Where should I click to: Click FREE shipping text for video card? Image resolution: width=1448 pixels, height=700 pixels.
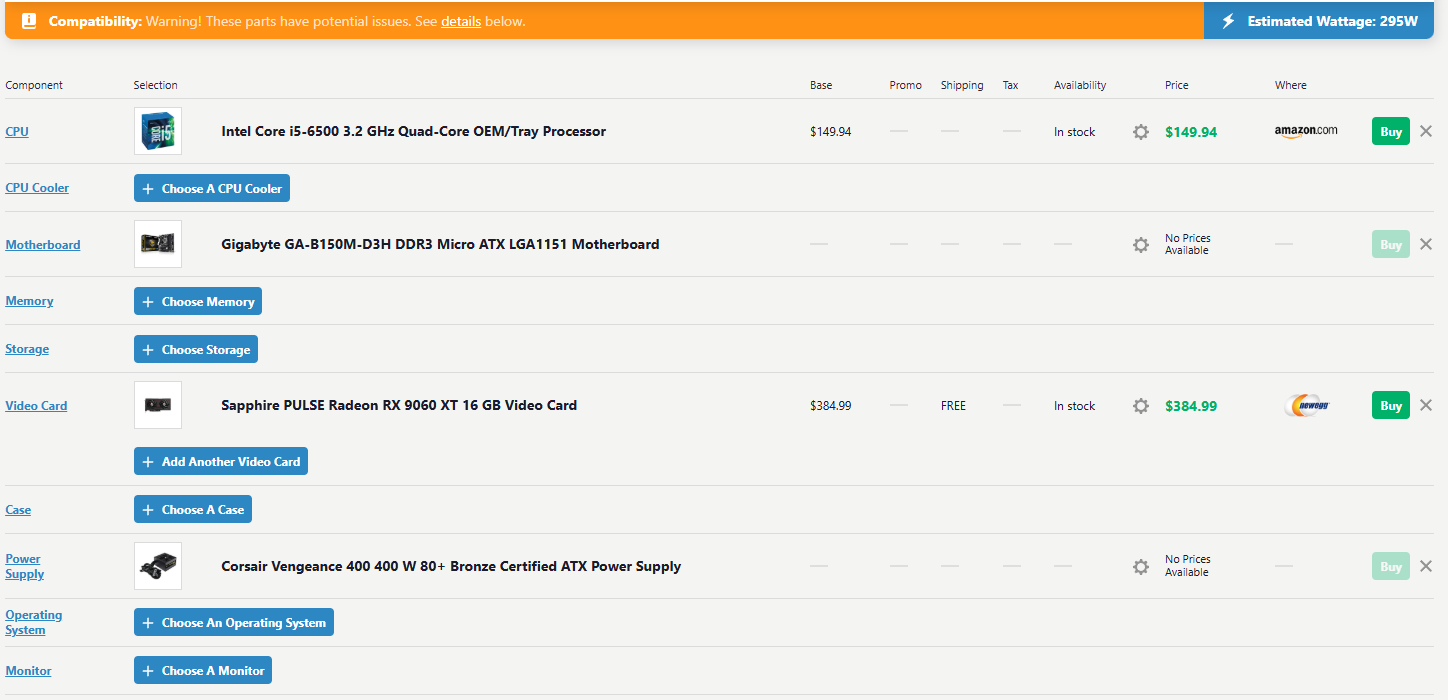pyautogui.click(x=953, y=406)
